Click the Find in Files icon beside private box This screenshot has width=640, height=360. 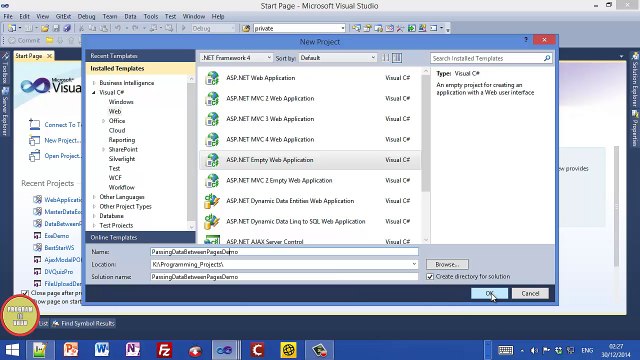246,28
